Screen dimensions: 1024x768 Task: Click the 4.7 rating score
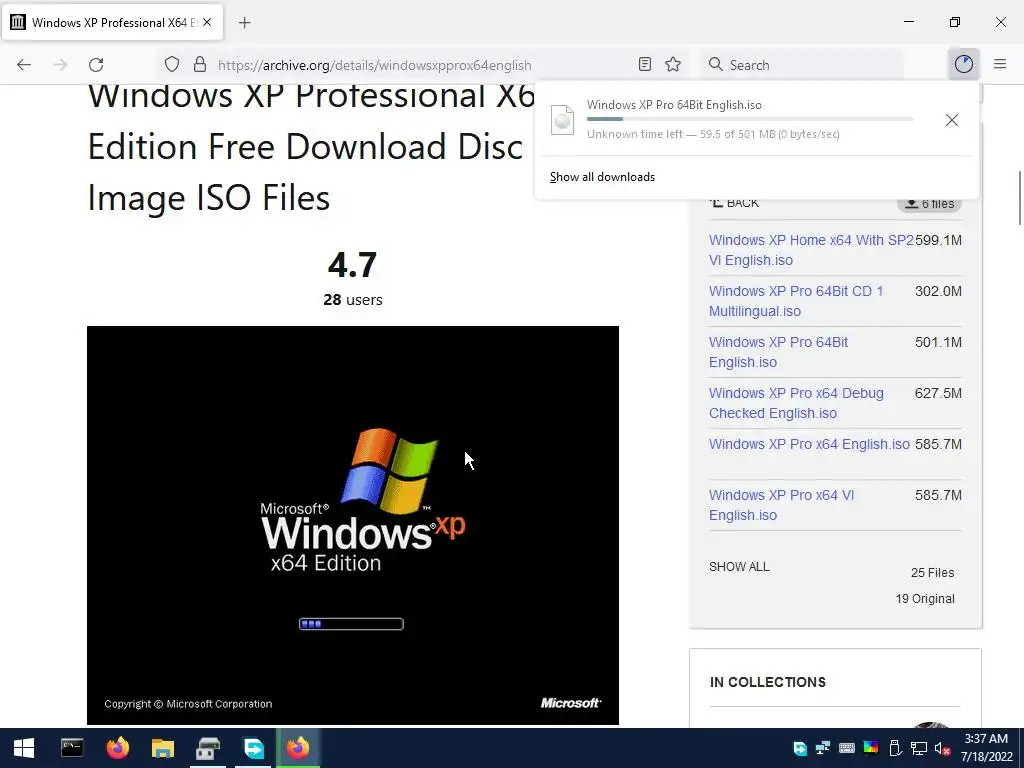point(353,264)
